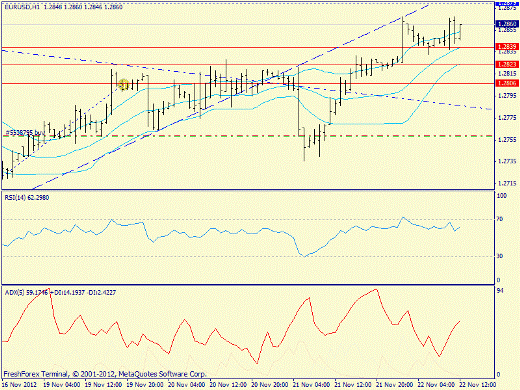Click the 22 Nov 04:00 time label
This screenshot has height=390, width=520.
pyautogui.click(x=437, y=384)
